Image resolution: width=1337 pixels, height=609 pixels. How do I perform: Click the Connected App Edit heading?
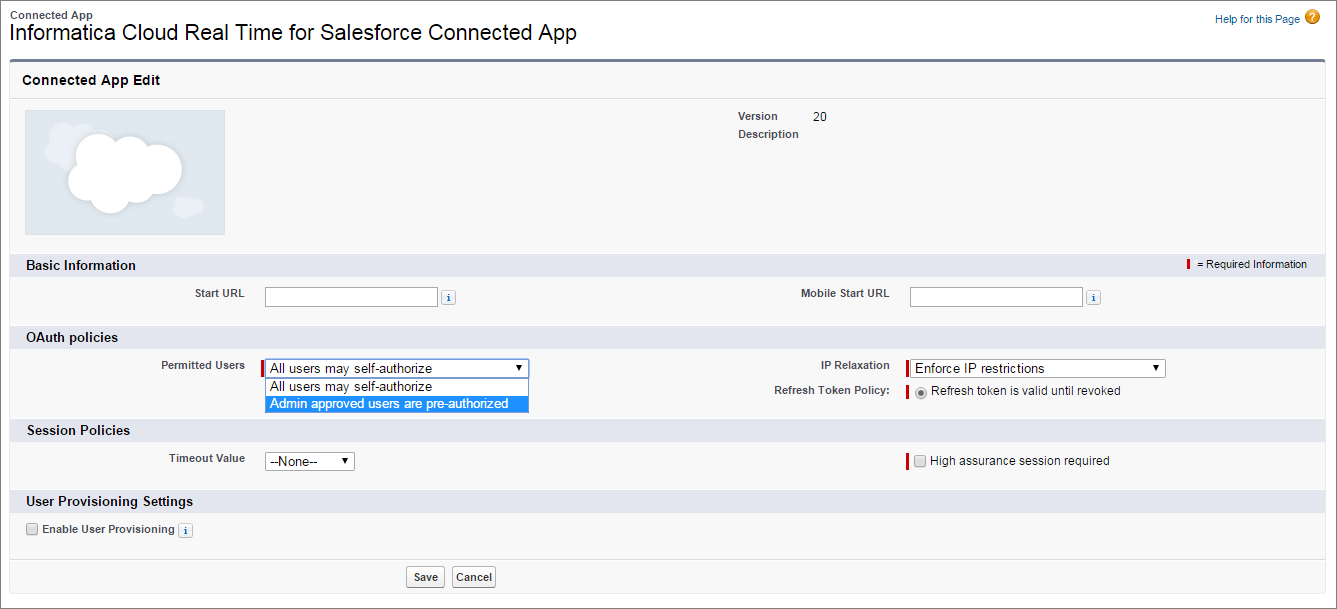pos(91,80)
